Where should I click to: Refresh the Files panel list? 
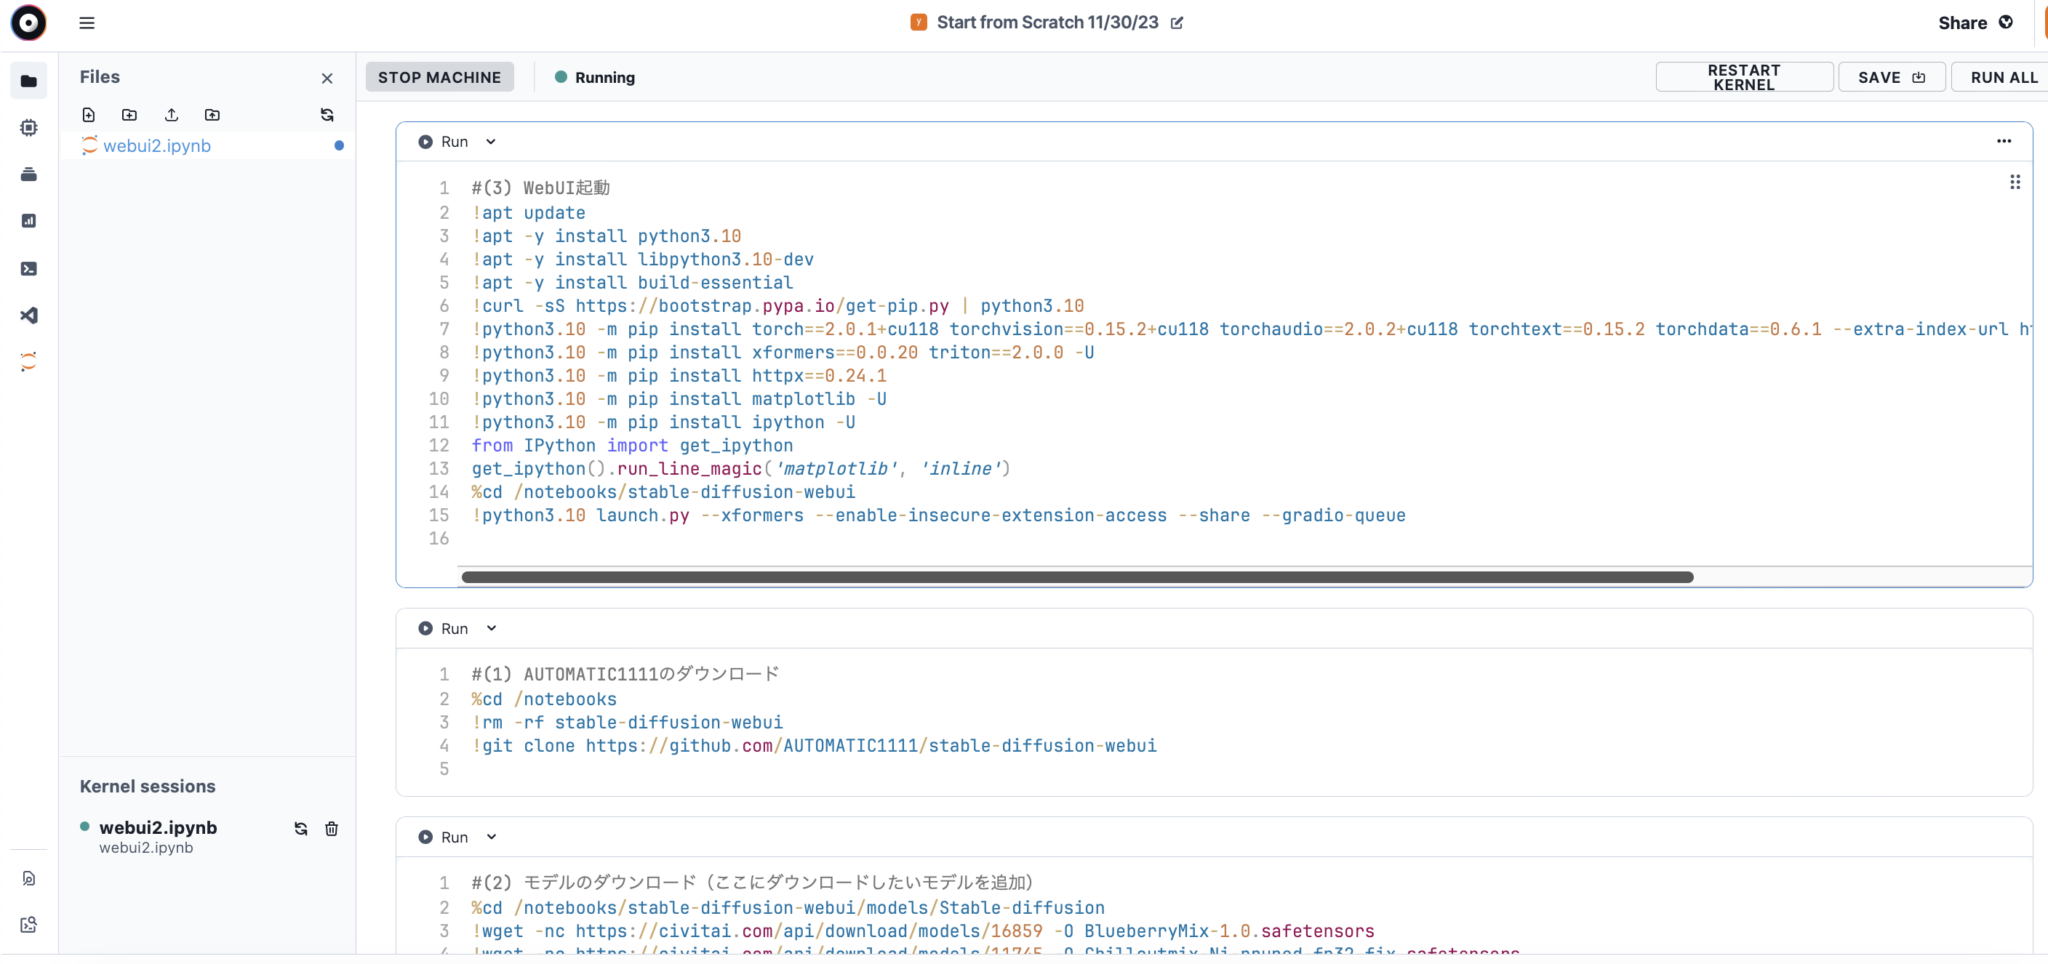327,115
